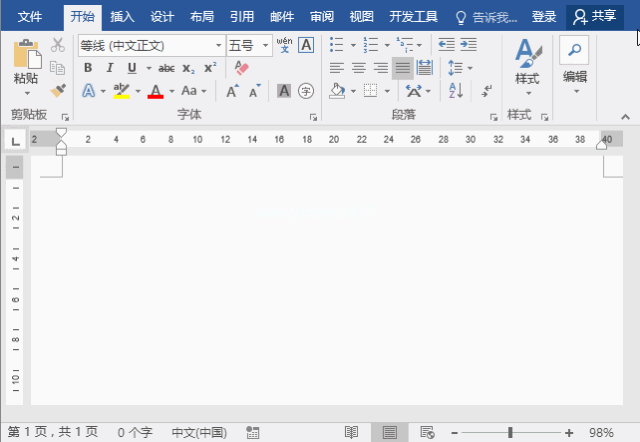The width and height of the screenshot is (640, 442).
Task: Click the Cut scissors icon
Action: click(x=58, y=45)
